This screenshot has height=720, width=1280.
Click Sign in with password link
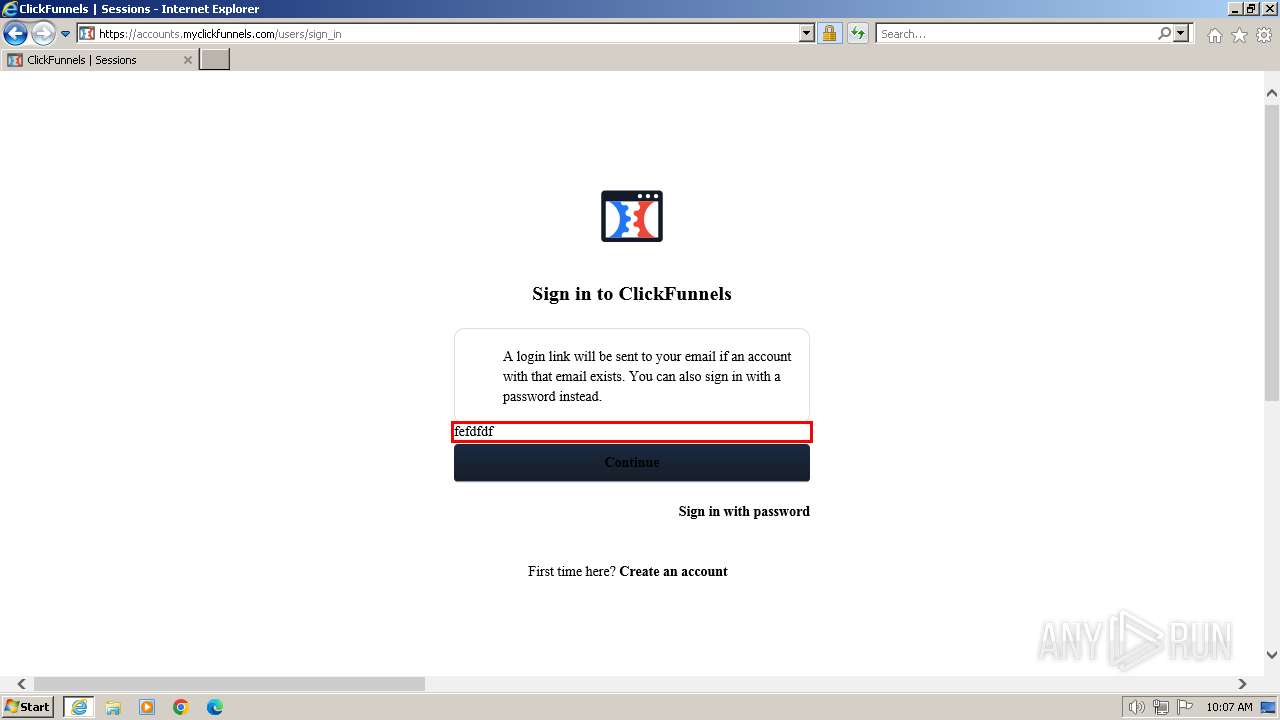point(744,511)
